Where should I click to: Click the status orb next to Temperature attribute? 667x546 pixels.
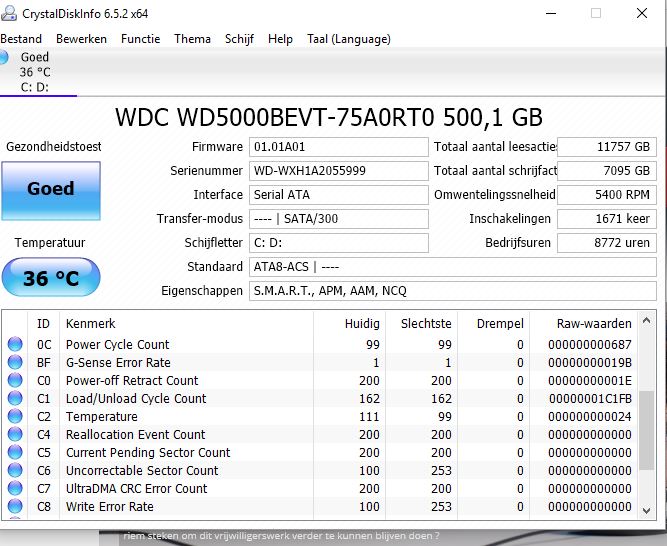pyautogui.click(x=15, y=417)
